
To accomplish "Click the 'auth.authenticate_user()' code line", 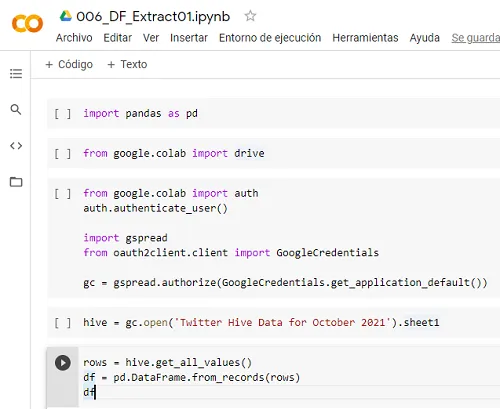I will pyautogui.click(x=155, y=208).
